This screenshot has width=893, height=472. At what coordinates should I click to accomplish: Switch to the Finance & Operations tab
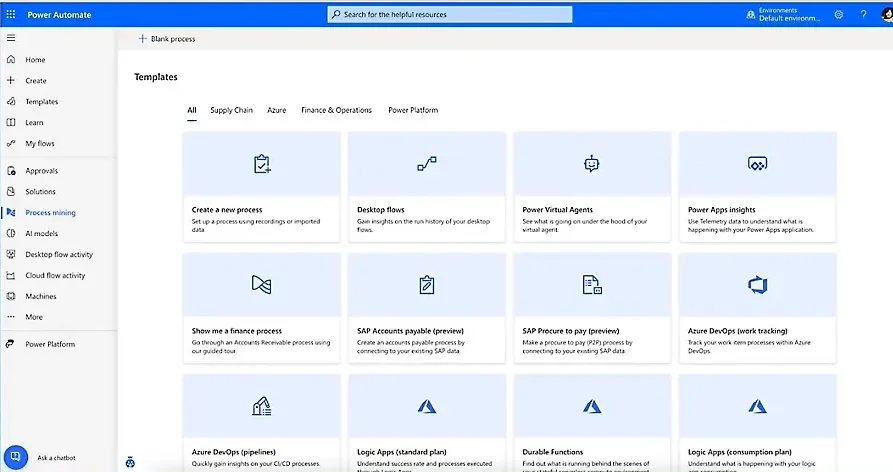tap(336, 110)
